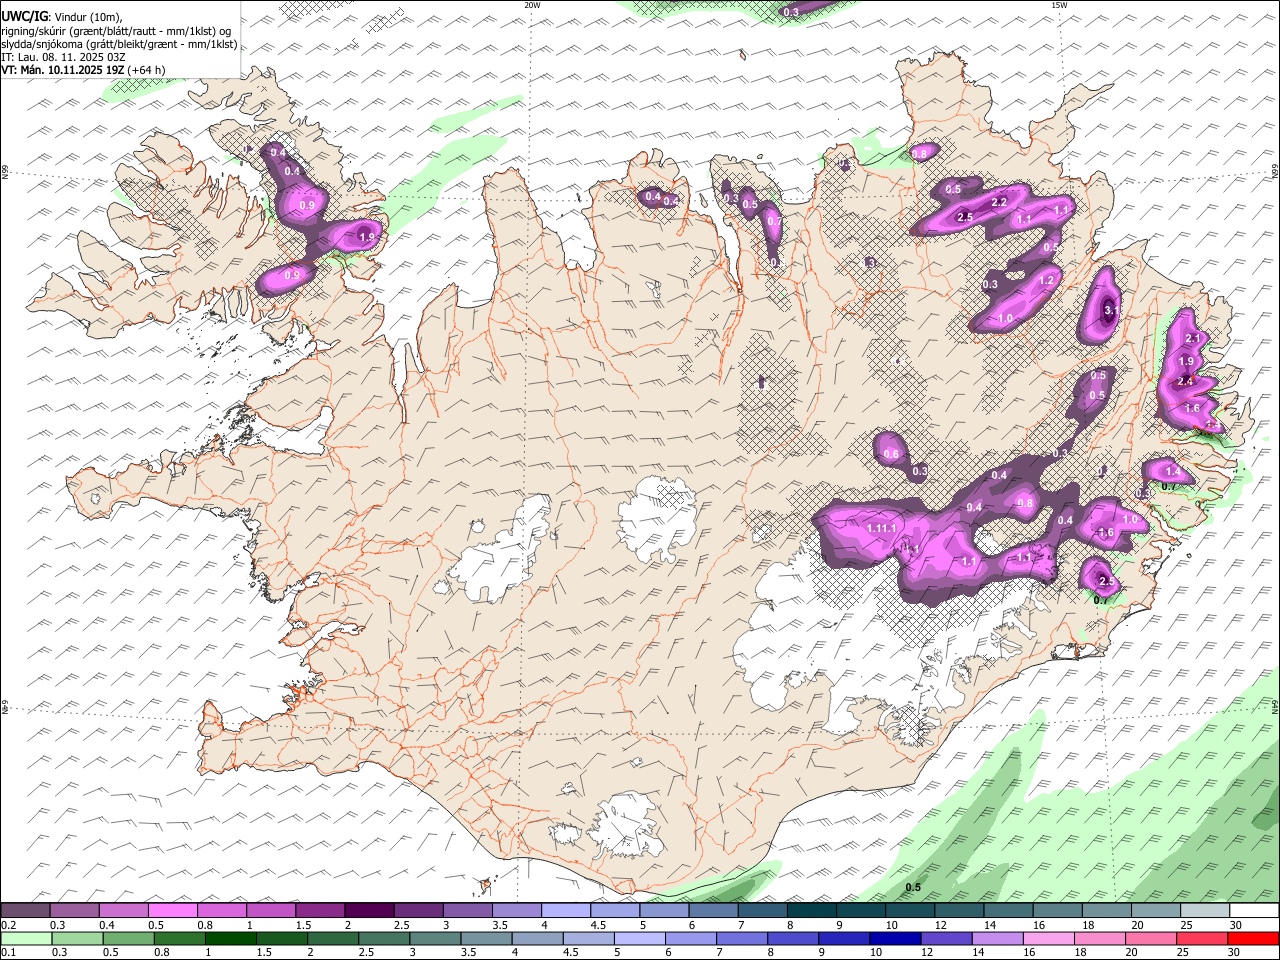Click the snow legend swatch between 0.2 and 0.3
The width and height of the screenshot is (1280, 960).
click(25, 911)
